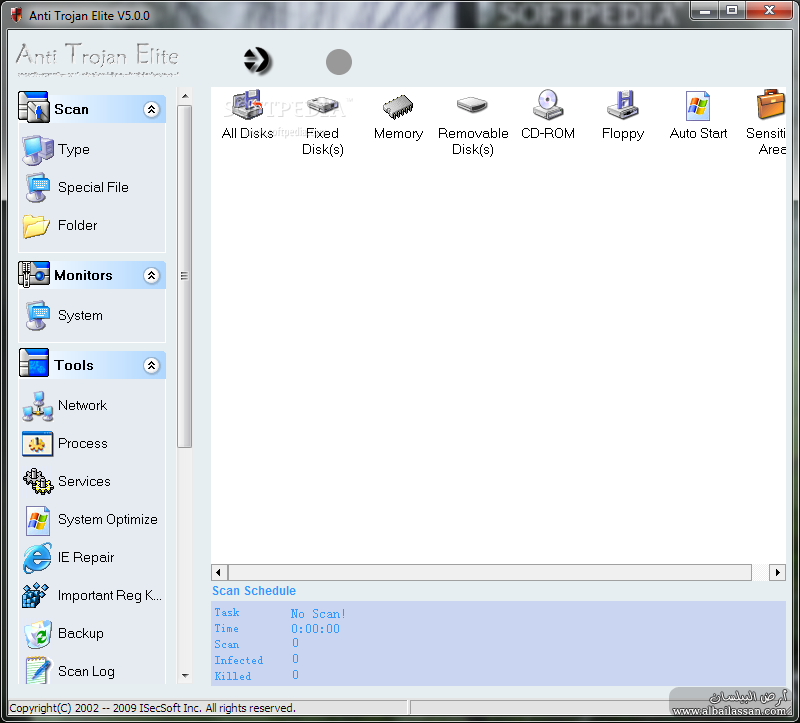
Task: Click the All Disks scan icon
Action: (247, 105)
